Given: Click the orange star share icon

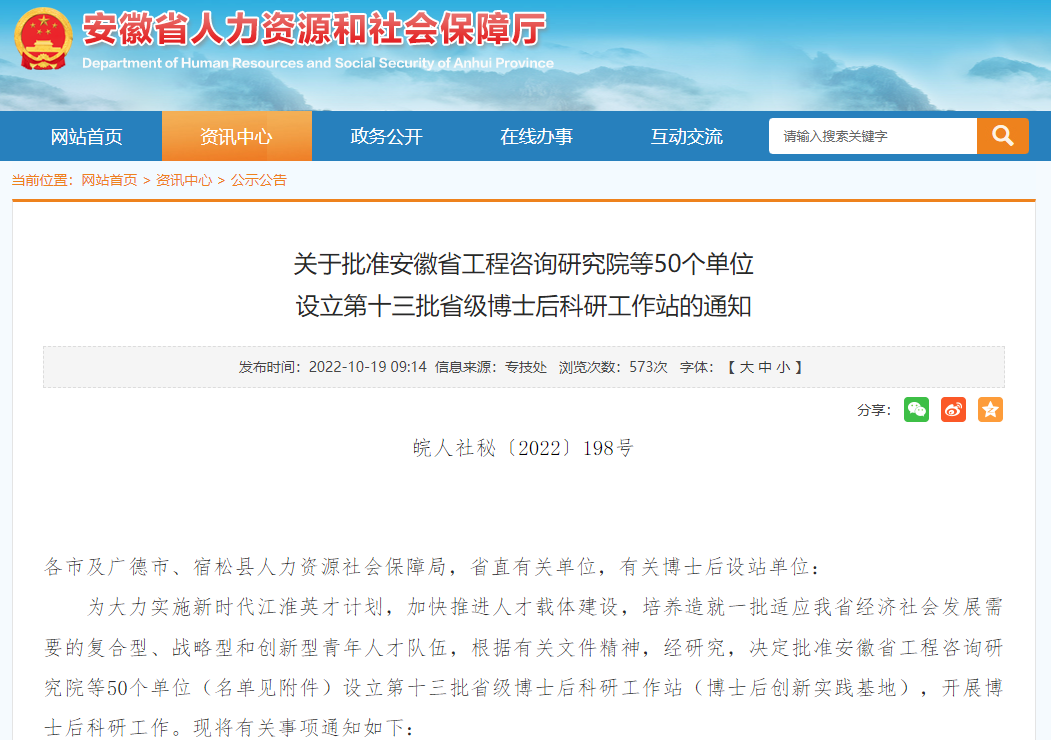Looking at the screenshot, I should pyautogui.click(x=990, y=409).
